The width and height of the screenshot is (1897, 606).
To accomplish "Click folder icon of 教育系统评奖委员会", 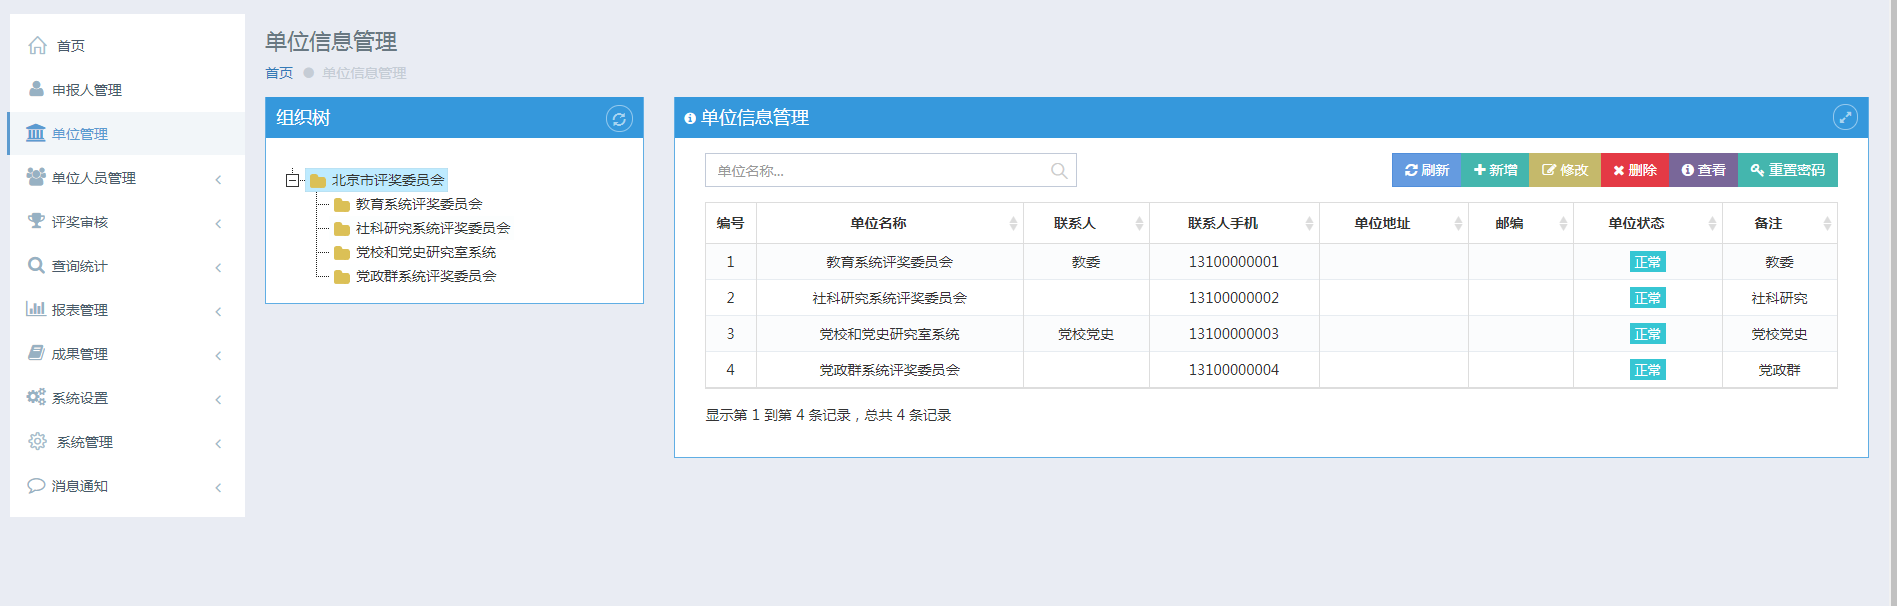I will click(342, 205).
